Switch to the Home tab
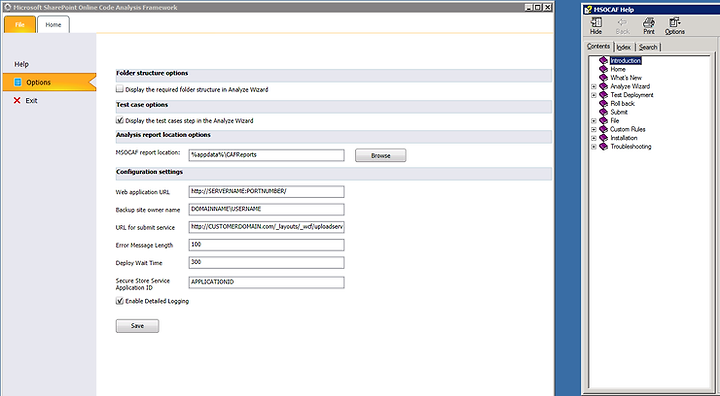This screenshot has width=720, height=396. [x=53, y=25]
